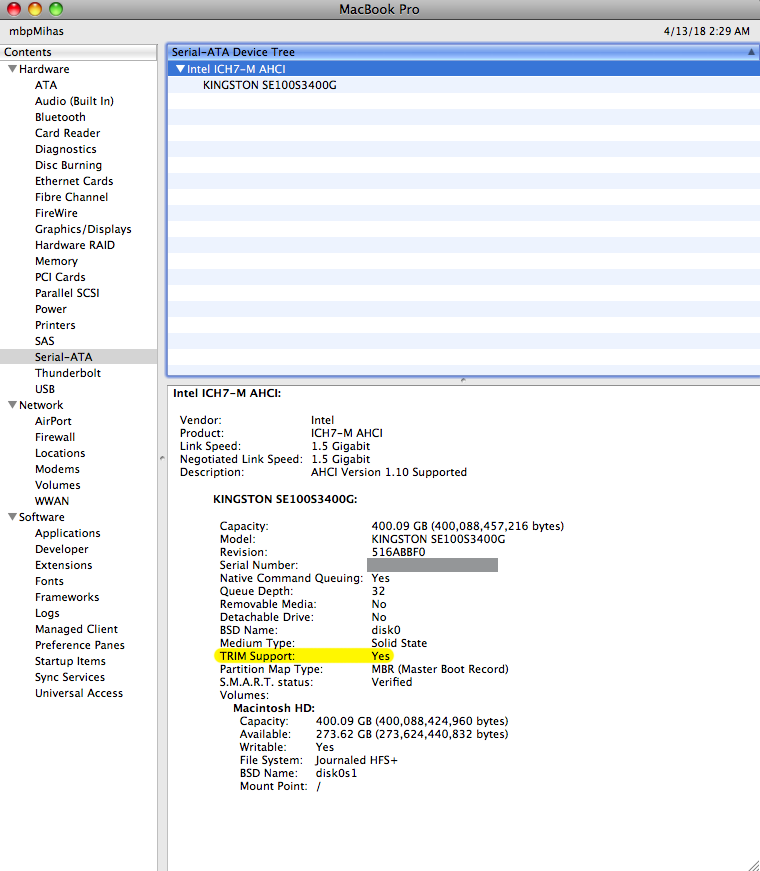Screen dimensions: 760x871
Task: Collapse the Software section triangle
Action: click(12, 517)
